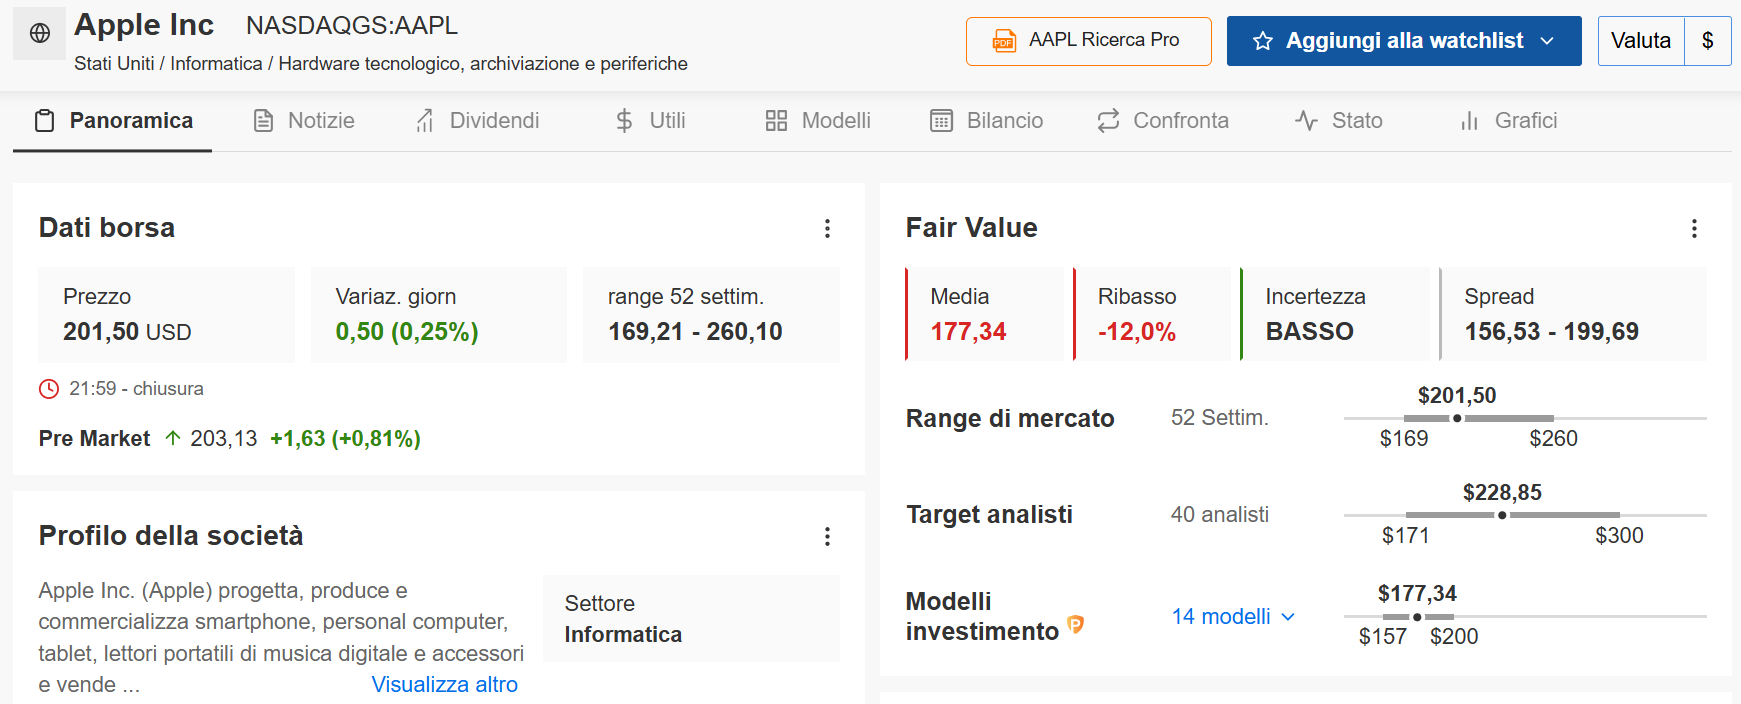The height and width of the screenshot is (704, 1741).
Task: Click the Visualizza altro link
Action: pos(445,685)
